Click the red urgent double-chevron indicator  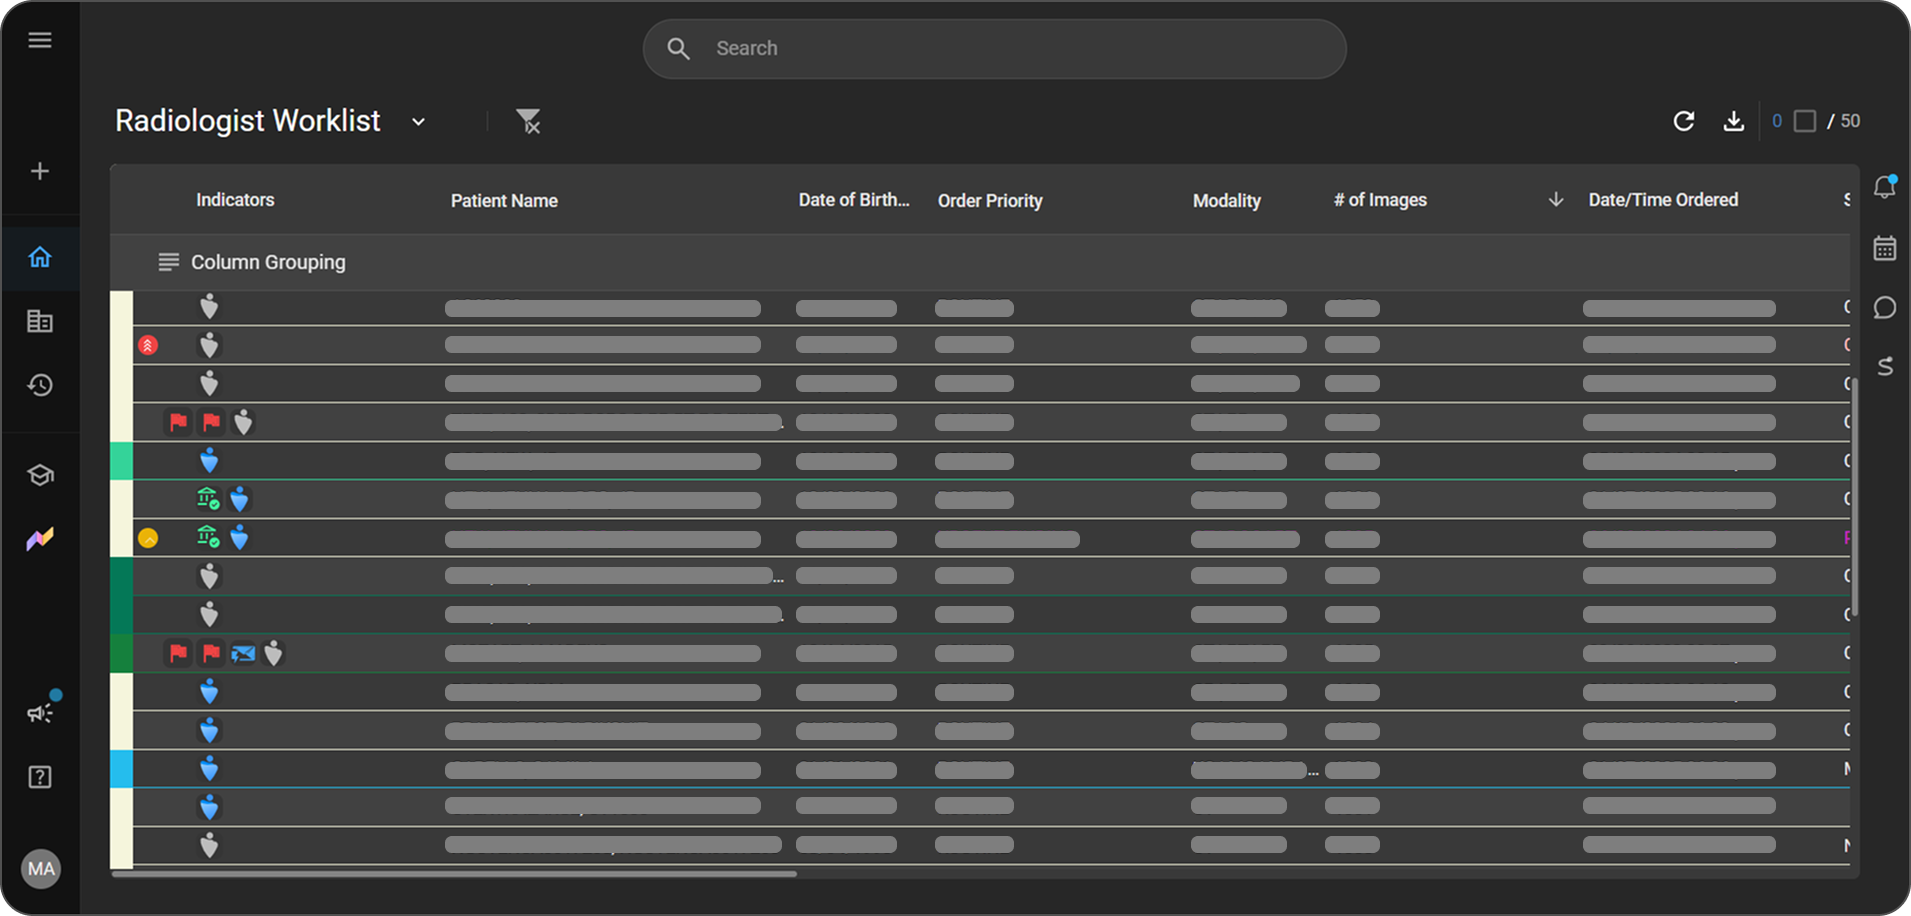point(148,345)
